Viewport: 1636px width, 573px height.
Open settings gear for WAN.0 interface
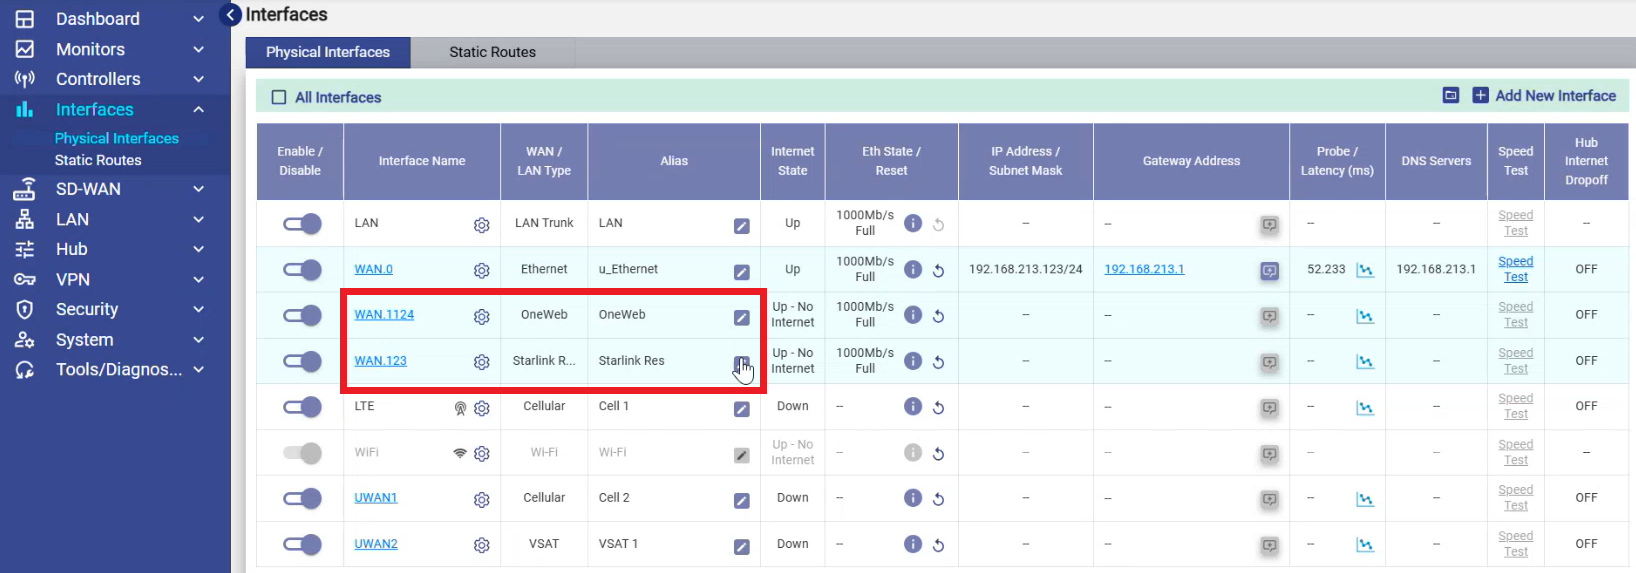coord(481,271)
